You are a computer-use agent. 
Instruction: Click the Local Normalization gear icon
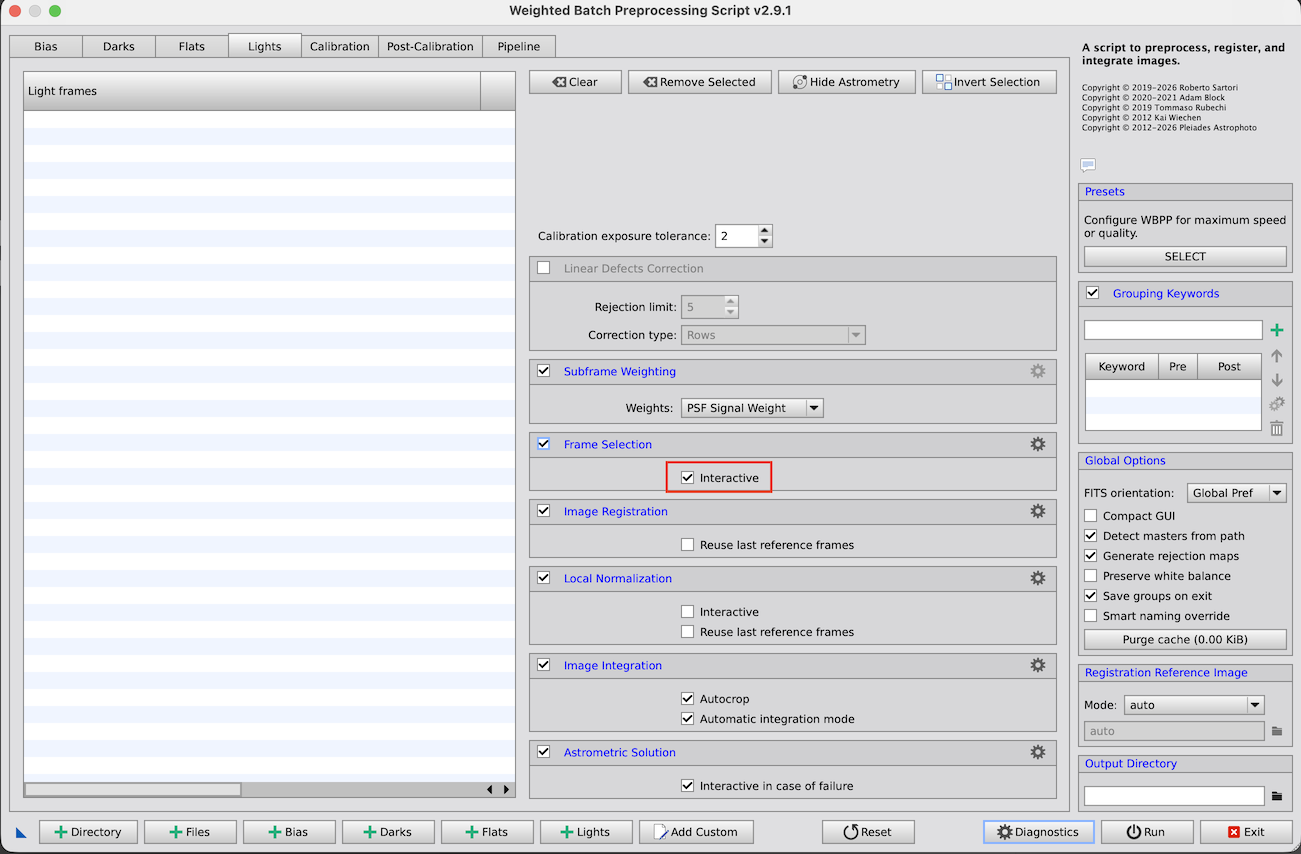tap(1037, 578)
